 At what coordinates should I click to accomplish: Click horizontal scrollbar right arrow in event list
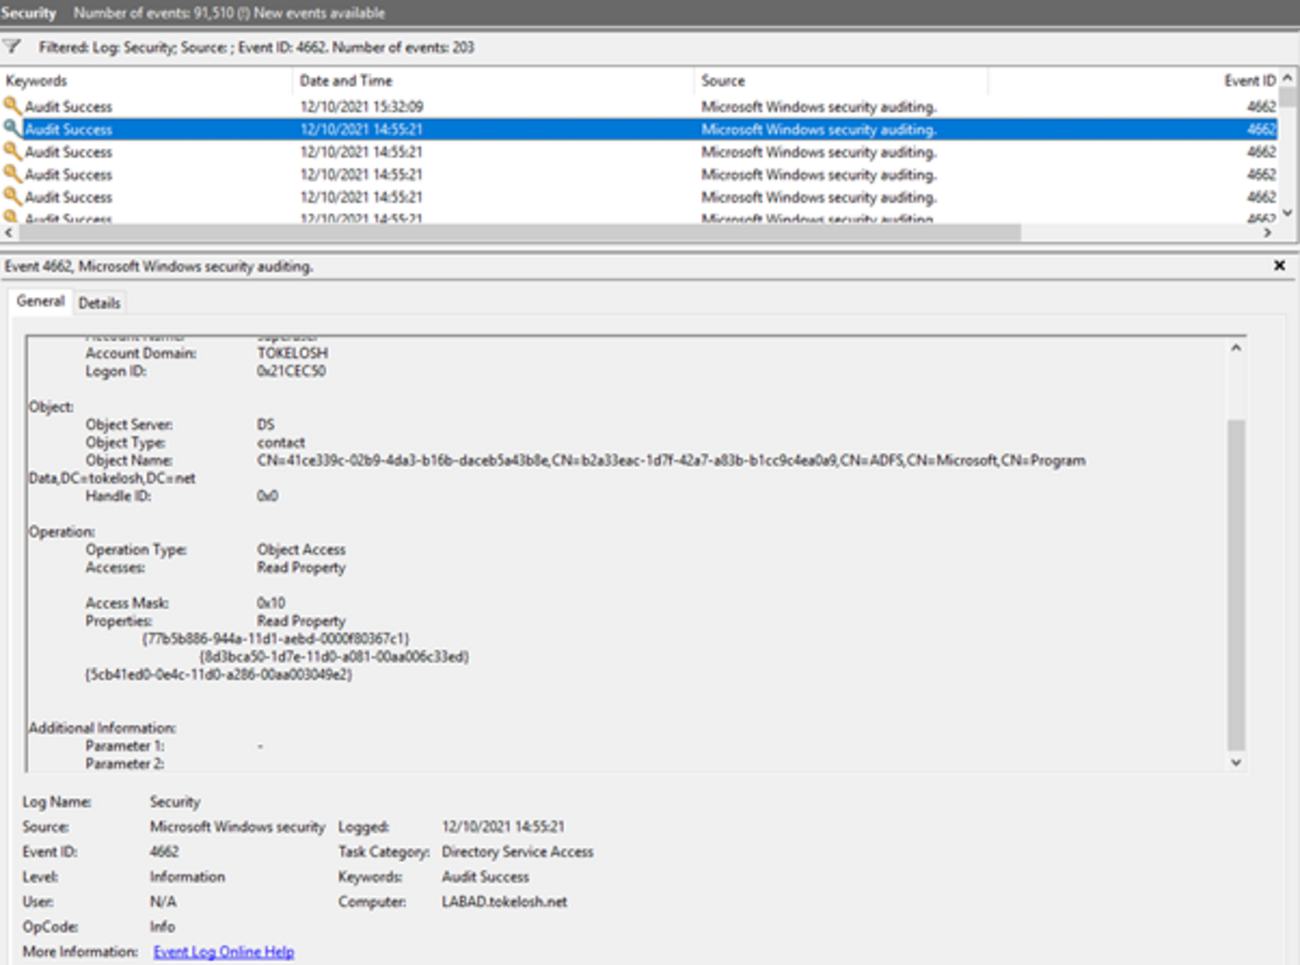(1268, 233)
